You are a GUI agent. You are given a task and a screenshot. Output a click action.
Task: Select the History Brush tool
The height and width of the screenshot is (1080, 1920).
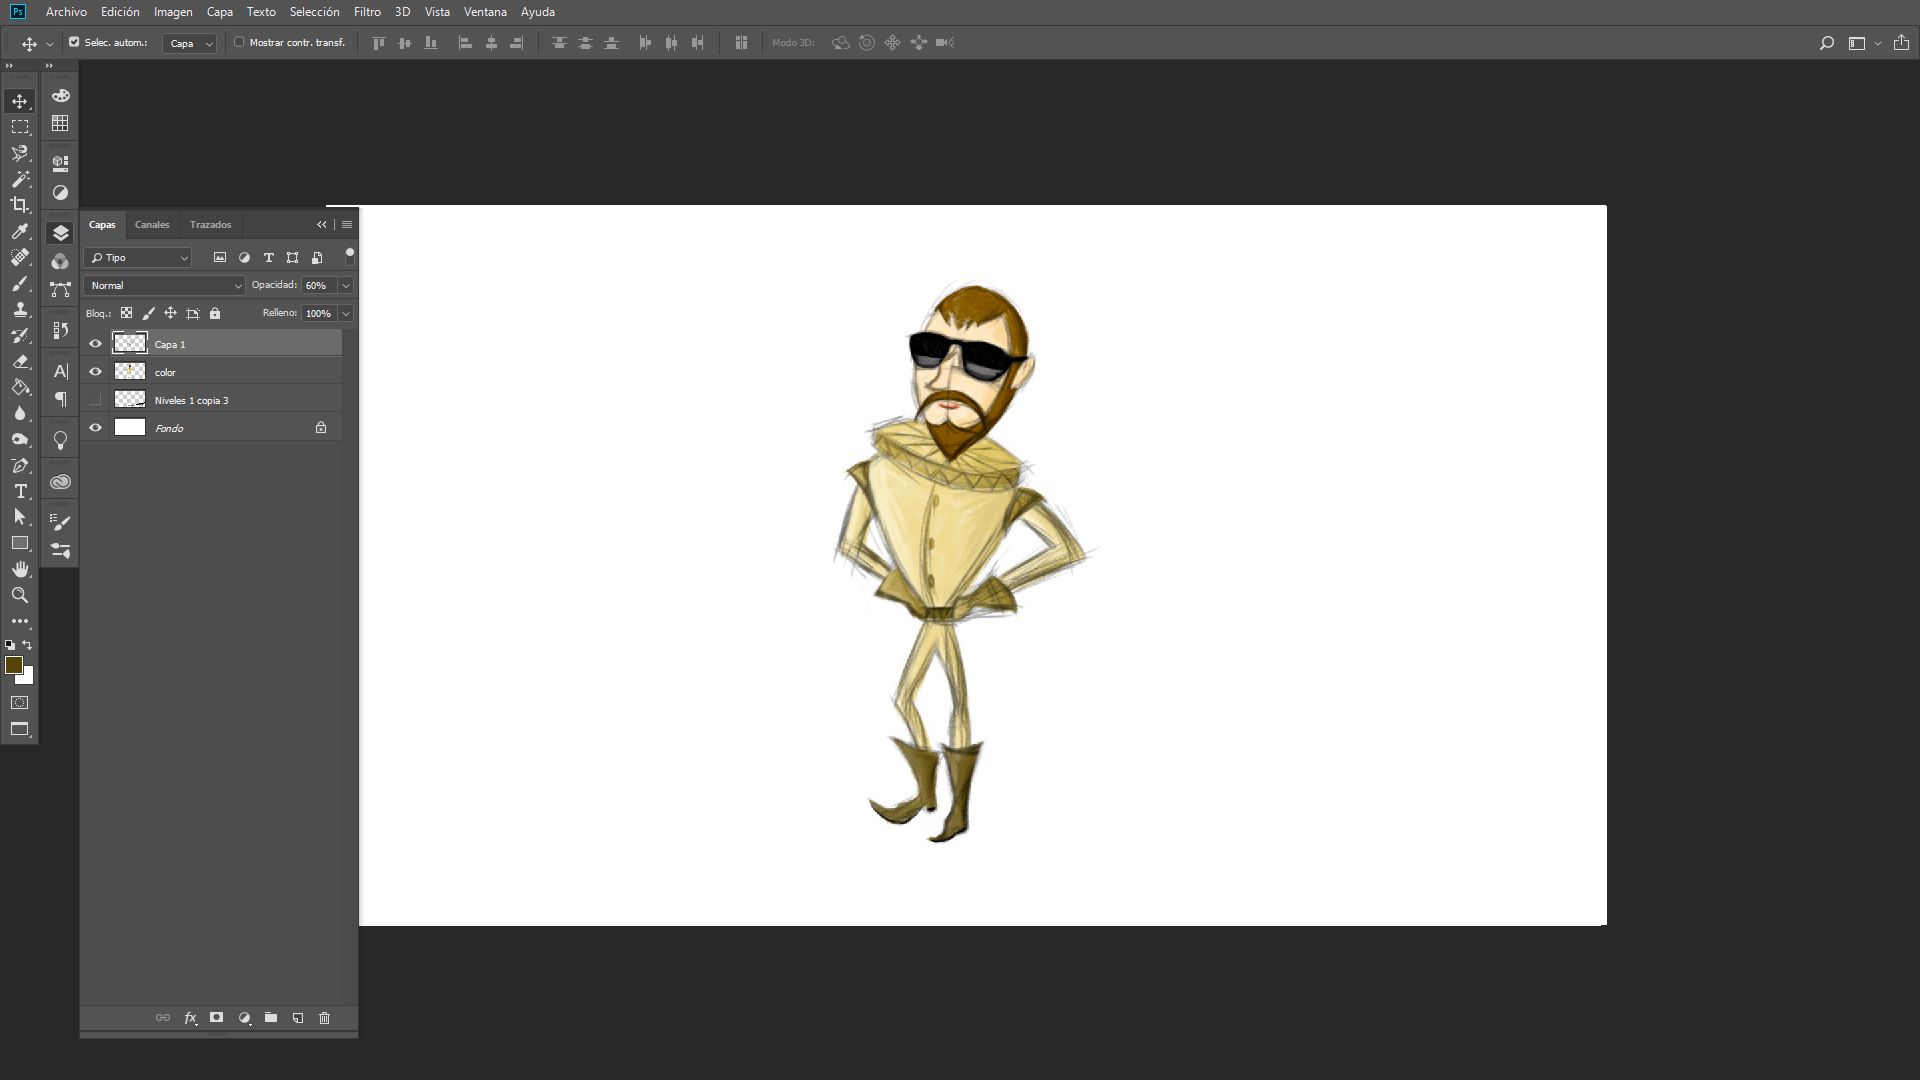pos(20,335)
